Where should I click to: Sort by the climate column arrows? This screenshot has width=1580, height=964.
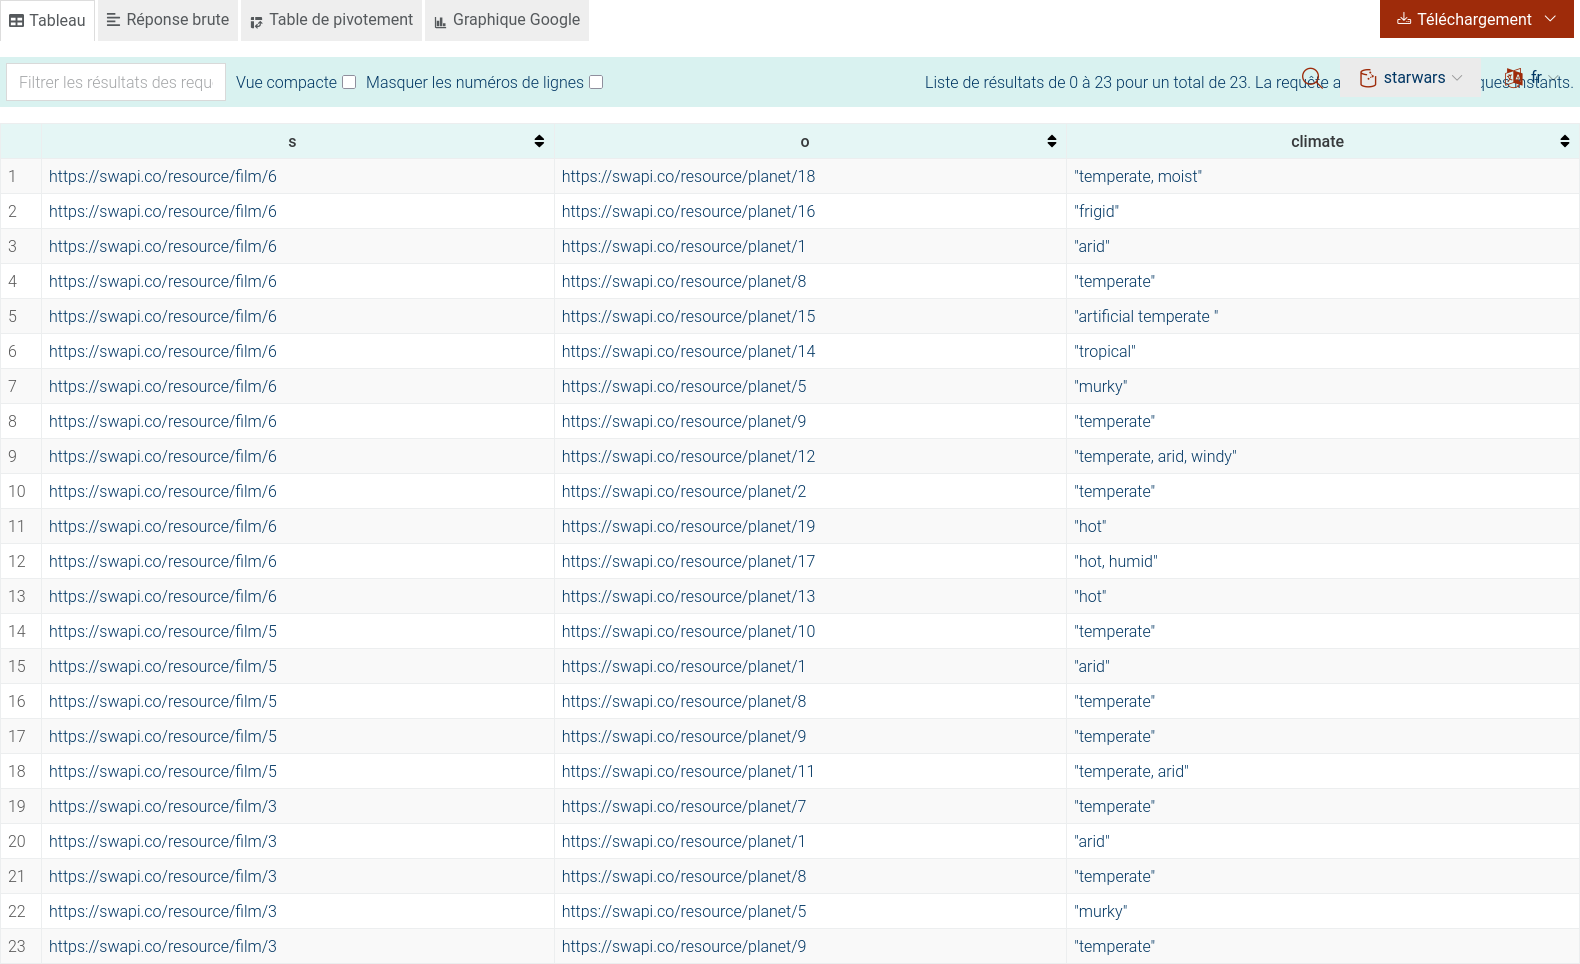pyautogui.click(x=1564, y=141)
